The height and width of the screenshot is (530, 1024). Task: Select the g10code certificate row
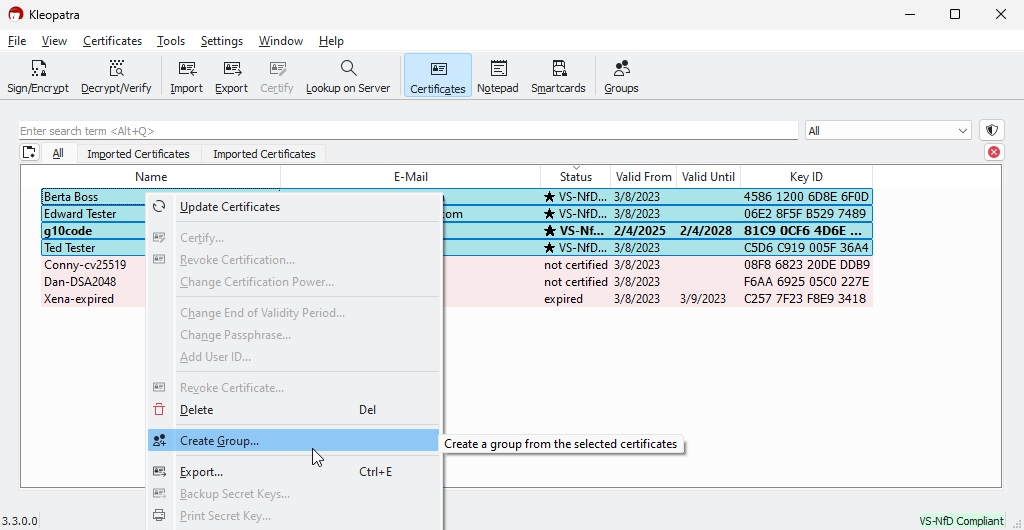pos(456,230)
